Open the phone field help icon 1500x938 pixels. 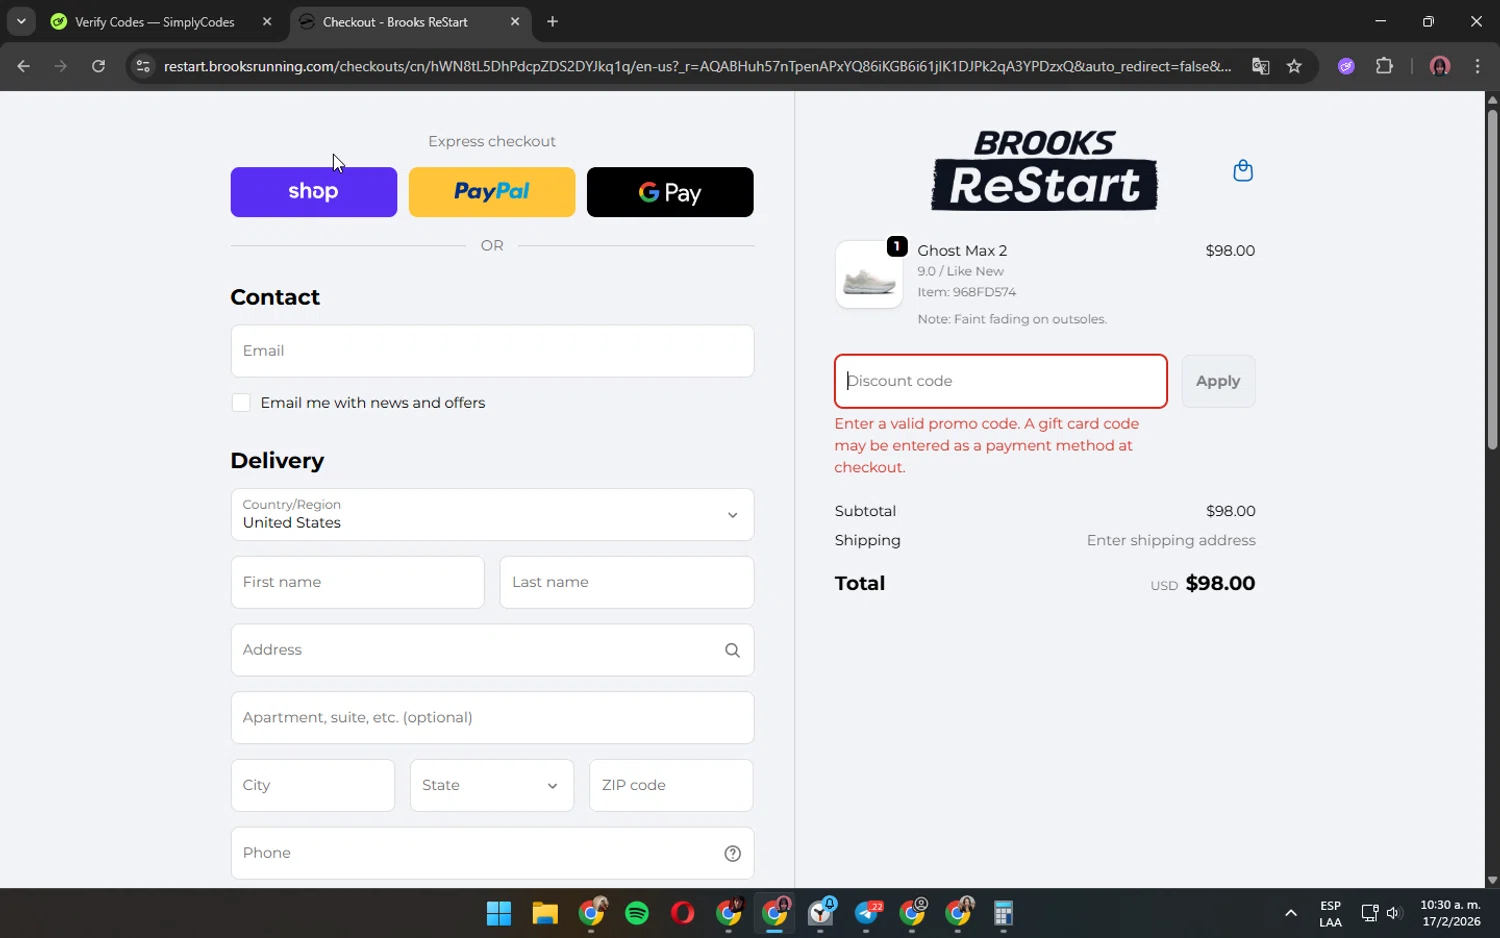732,853
